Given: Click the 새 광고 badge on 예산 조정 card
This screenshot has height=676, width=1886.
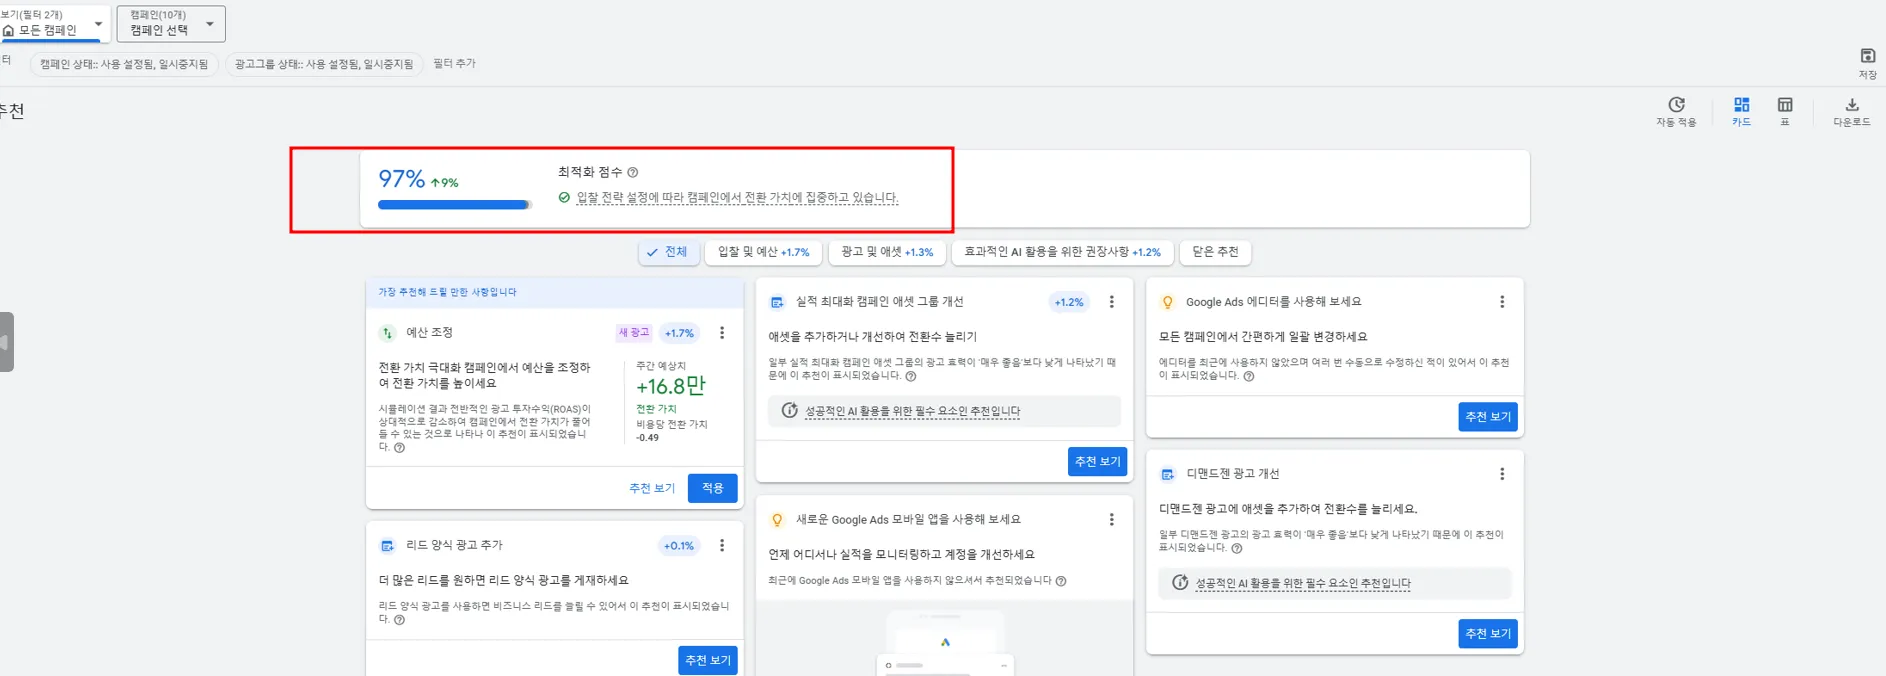Looking at the screenshot, I should pyautogui.click(x=634, y=333).
